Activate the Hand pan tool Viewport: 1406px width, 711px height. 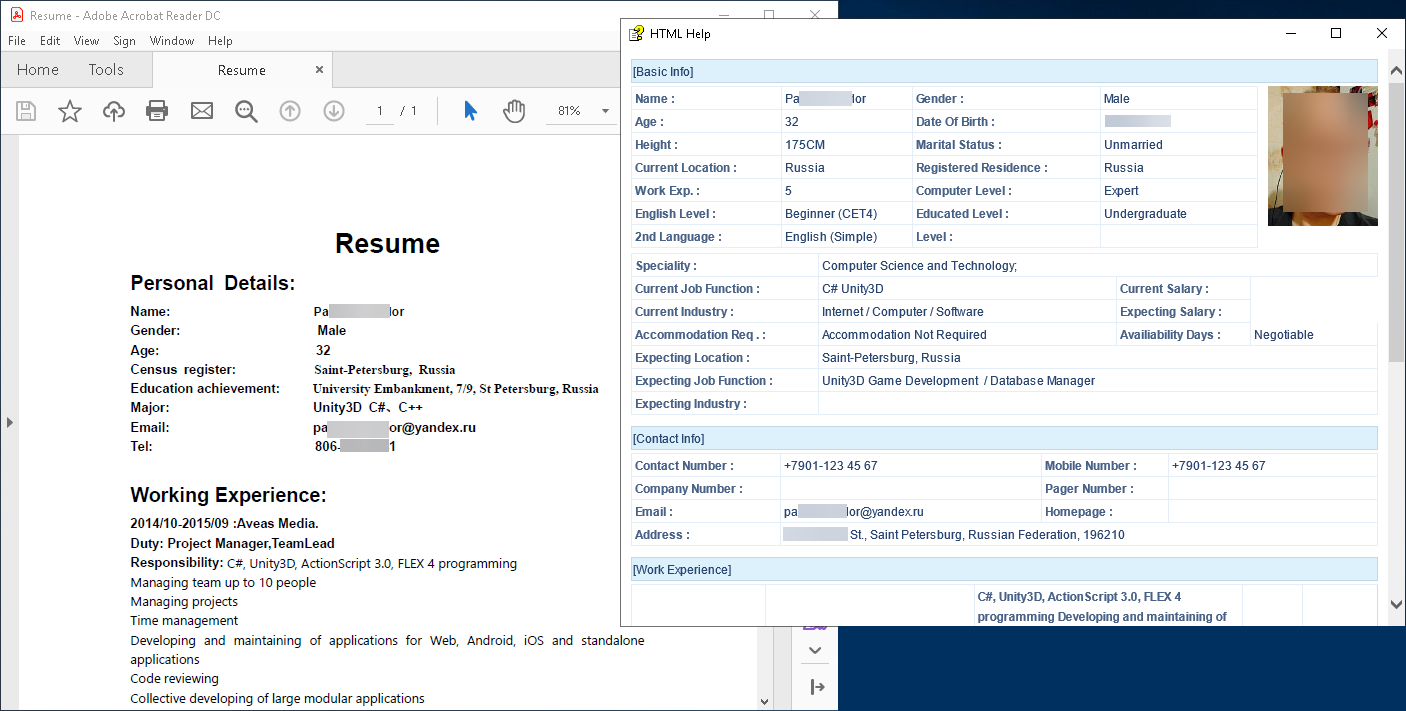pos(514,111)
